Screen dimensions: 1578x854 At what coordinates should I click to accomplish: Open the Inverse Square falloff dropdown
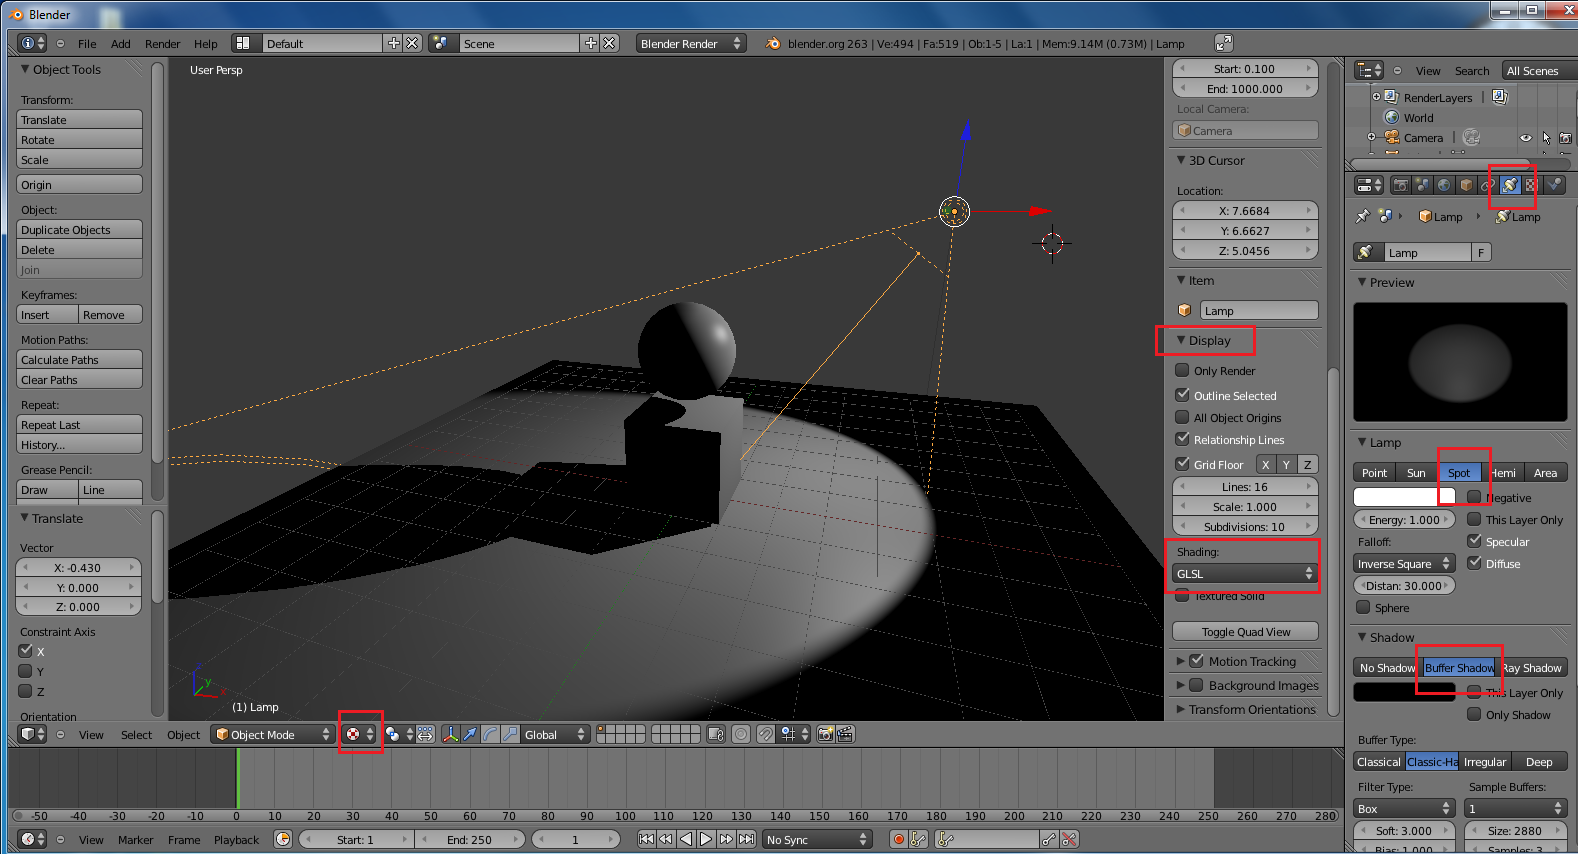(1404, 564)
